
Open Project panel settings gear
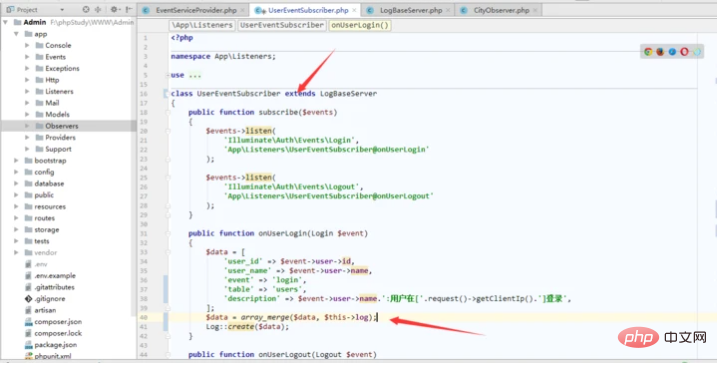114,9
